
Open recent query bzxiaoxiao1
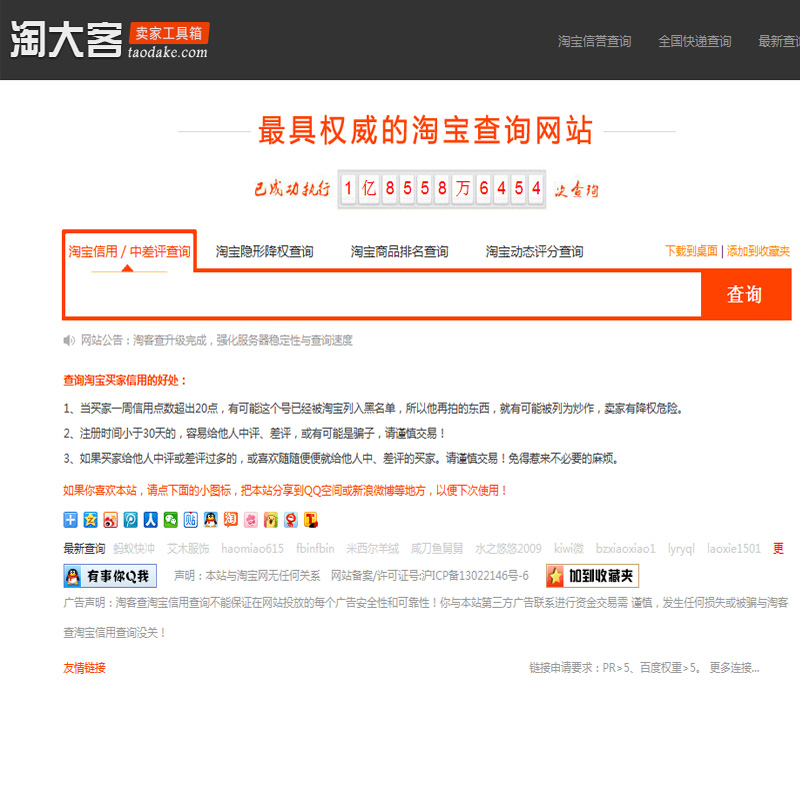point(626,548)
